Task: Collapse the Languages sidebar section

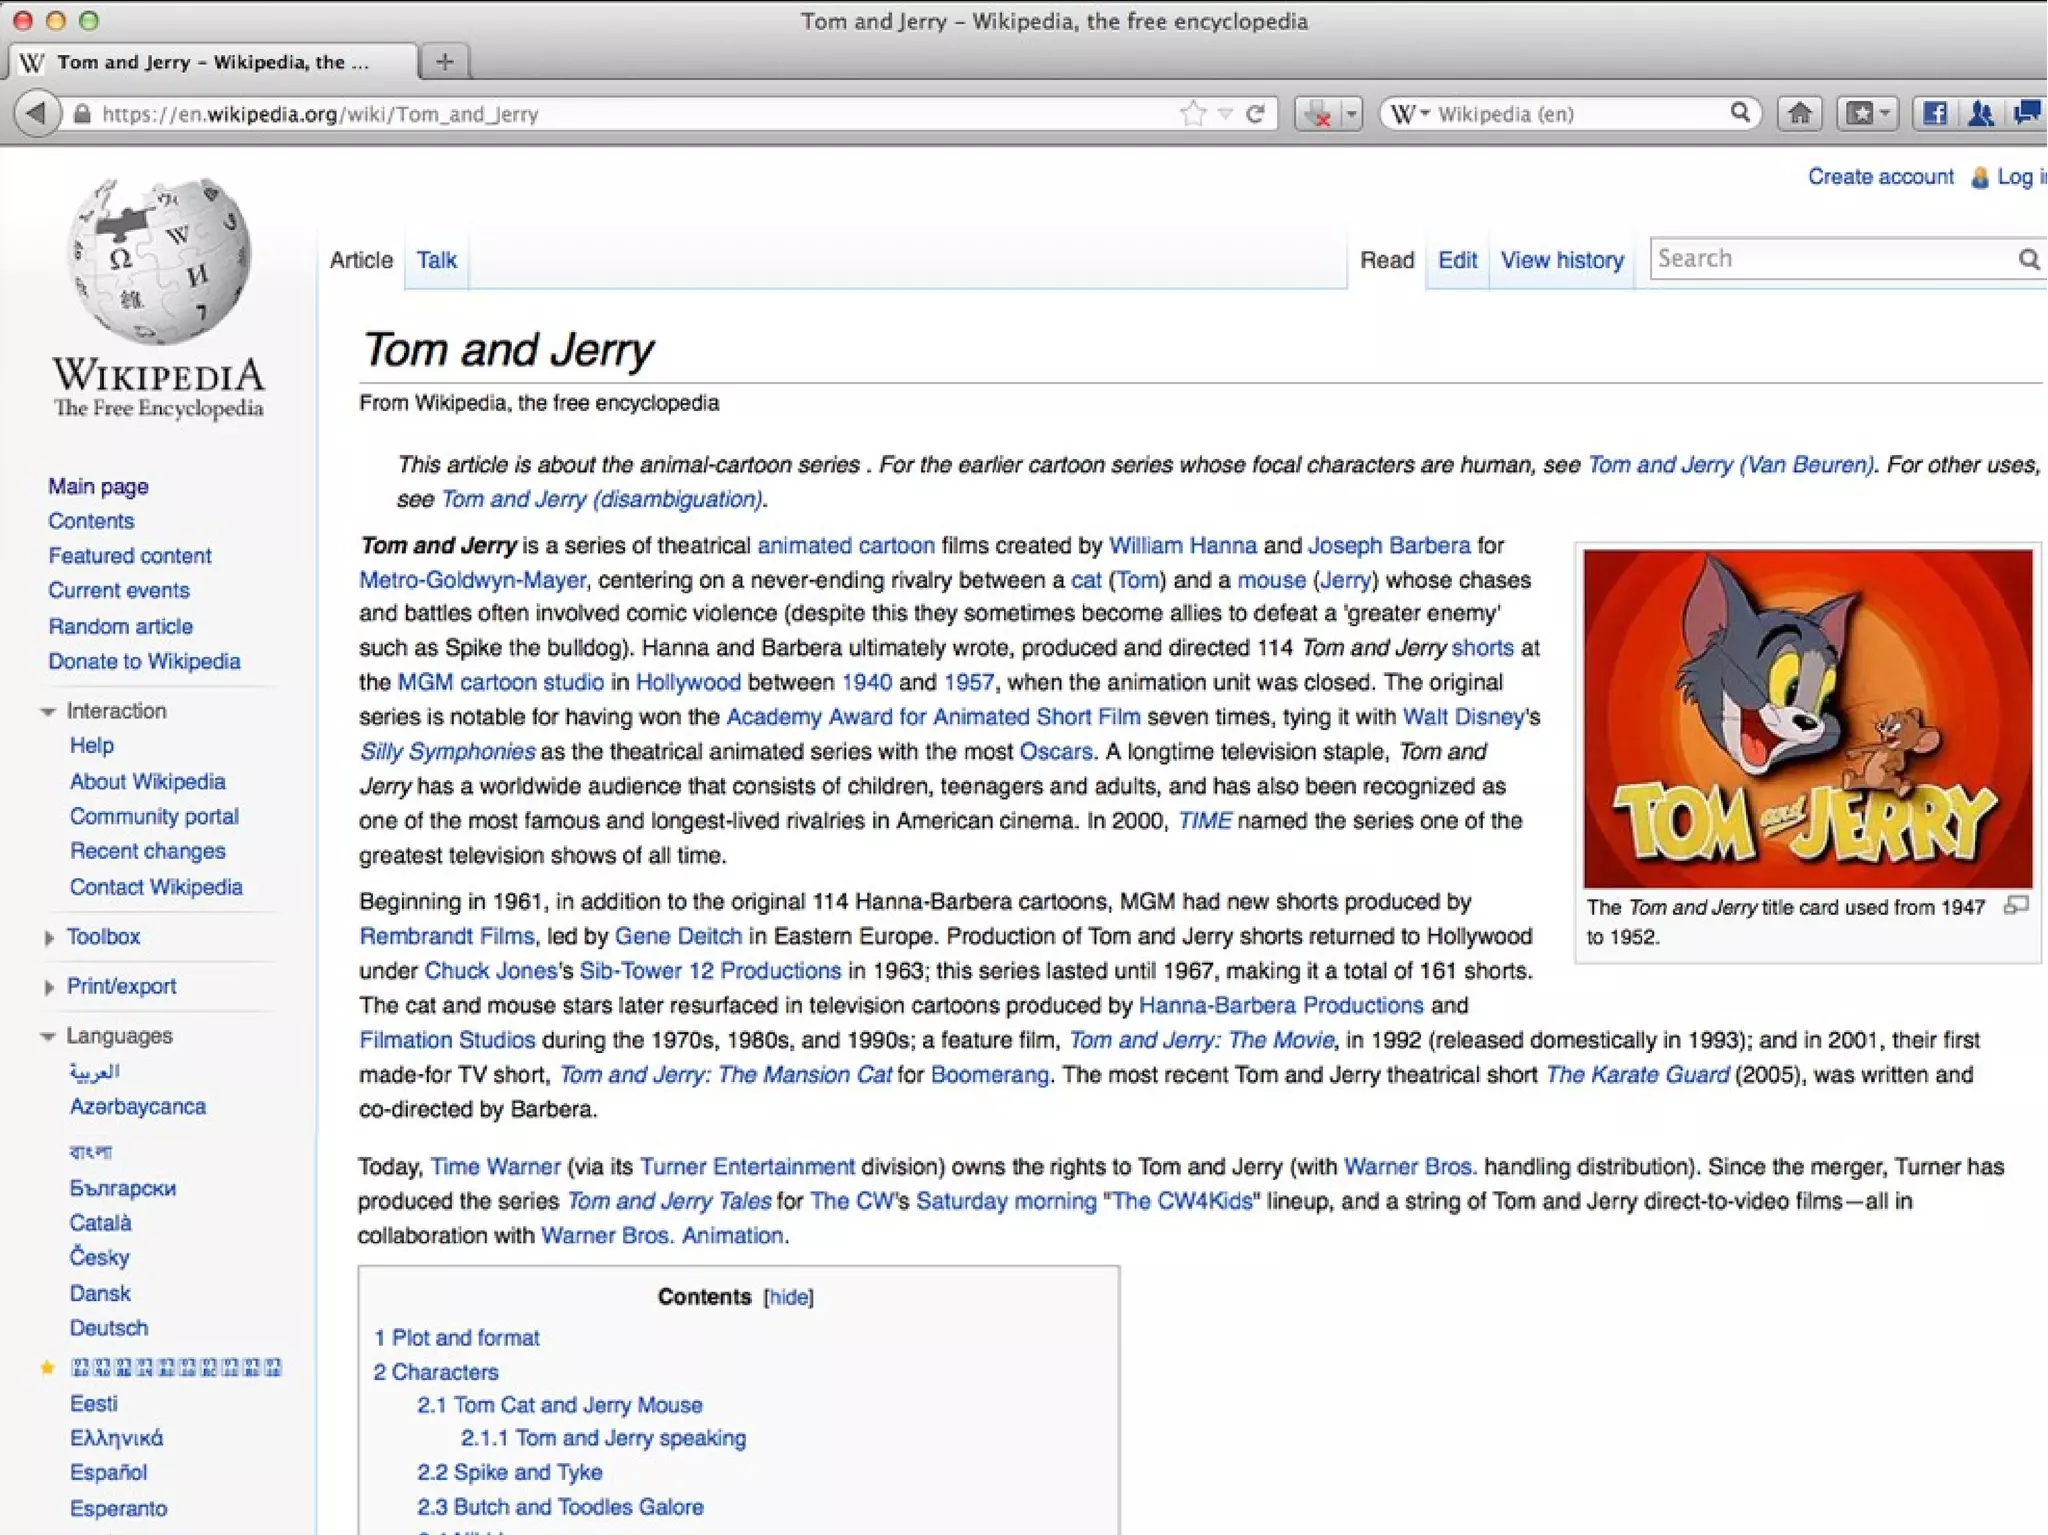Action: coord(47,1036)
